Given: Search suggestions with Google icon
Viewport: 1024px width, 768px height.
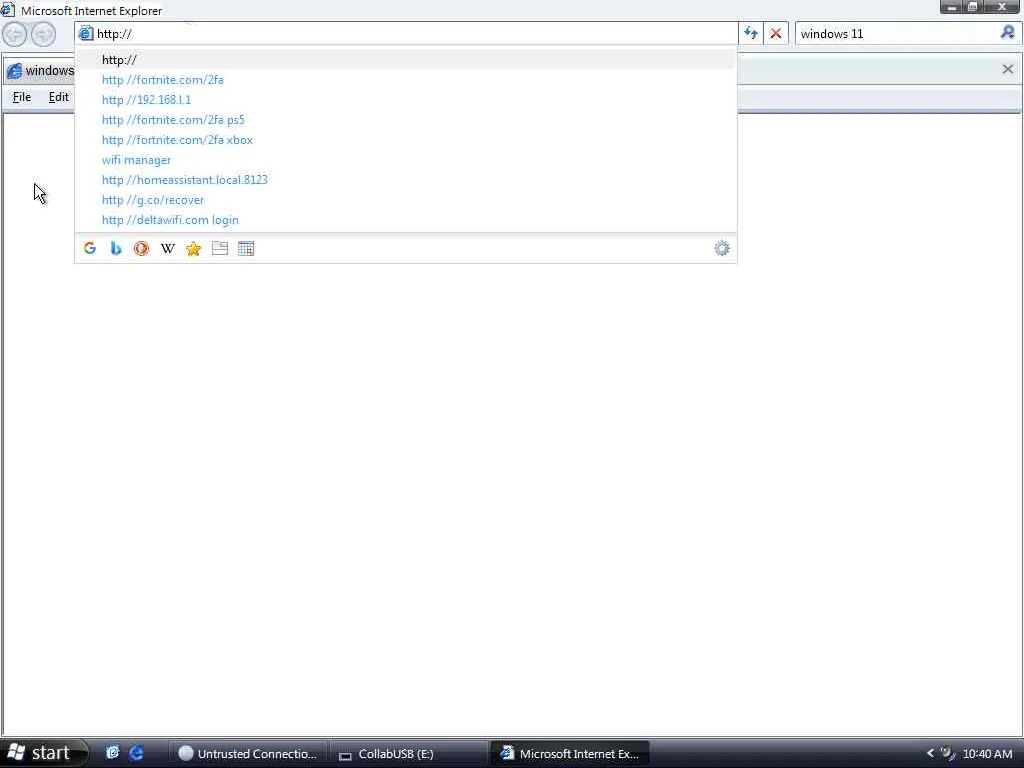Looking at the screenshot, I should click(90, 248).
